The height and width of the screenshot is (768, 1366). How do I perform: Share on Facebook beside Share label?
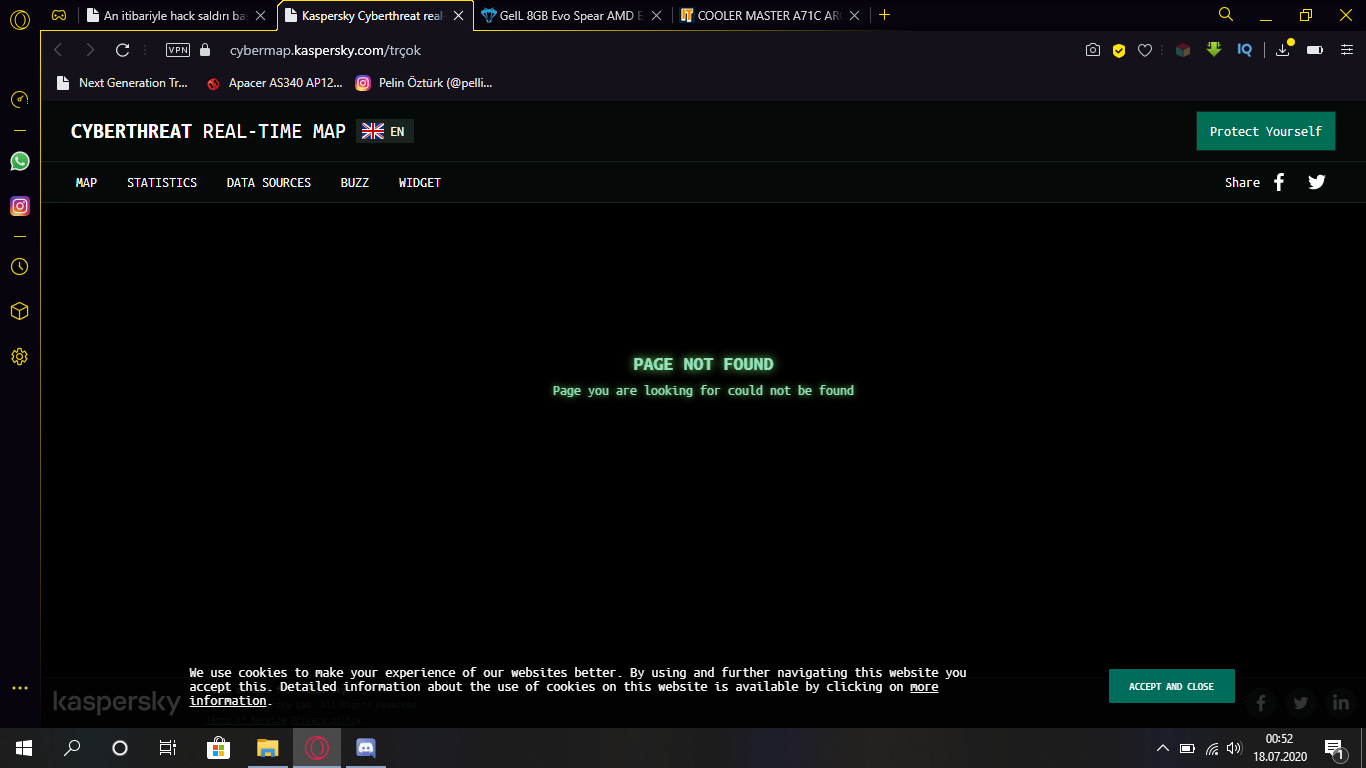(1279, 182)
